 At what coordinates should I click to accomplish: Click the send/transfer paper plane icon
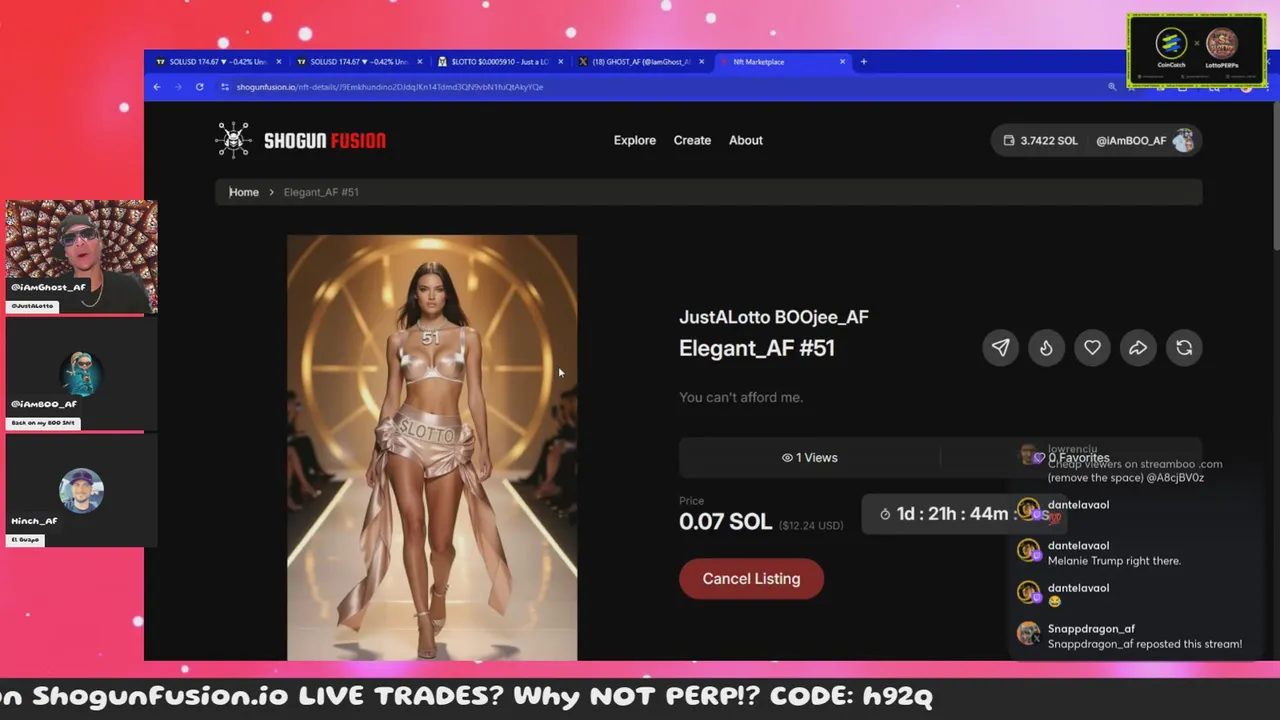point(1000,348)
